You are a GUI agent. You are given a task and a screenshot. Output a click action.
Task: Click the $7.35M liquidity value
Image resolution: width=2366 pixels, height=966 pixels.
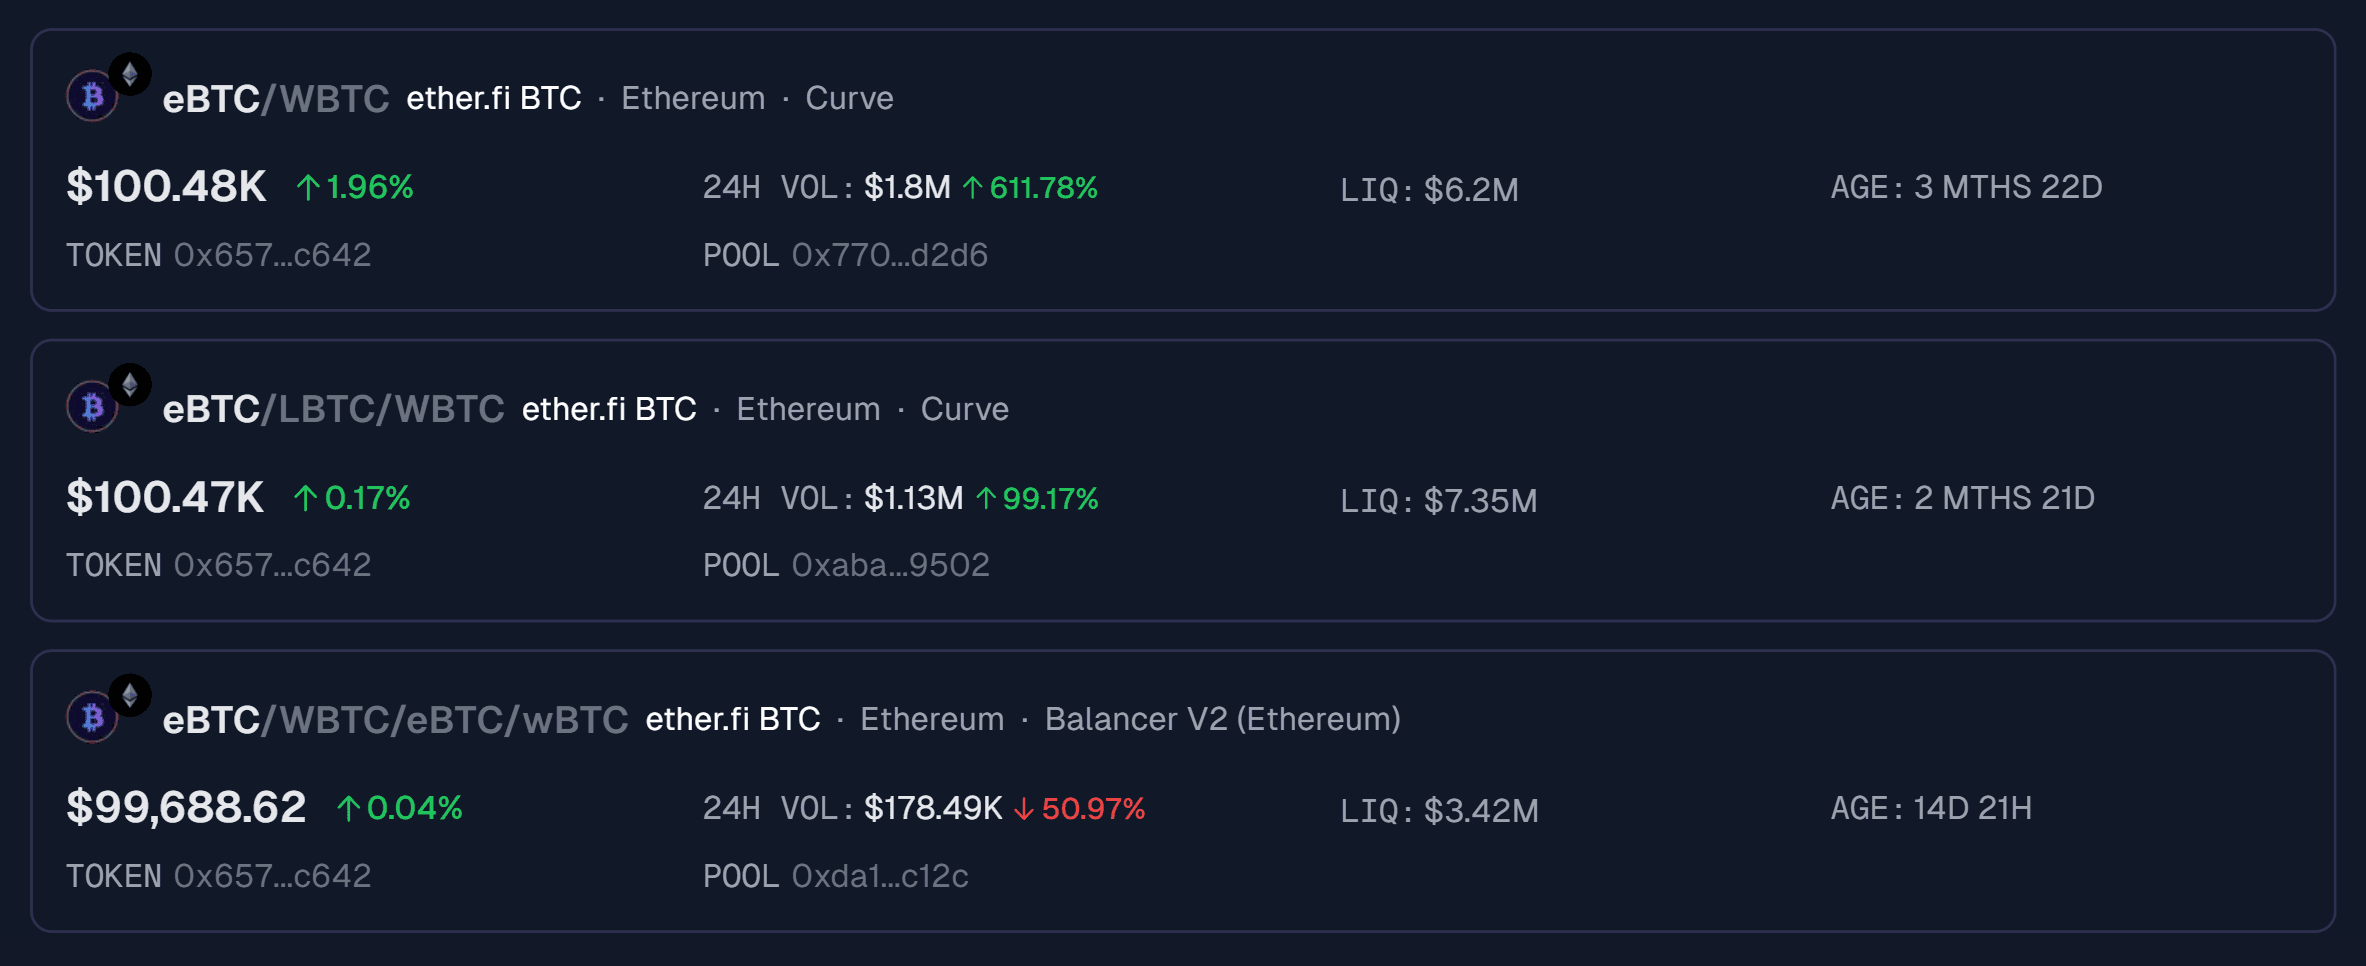click(1480, 500)
